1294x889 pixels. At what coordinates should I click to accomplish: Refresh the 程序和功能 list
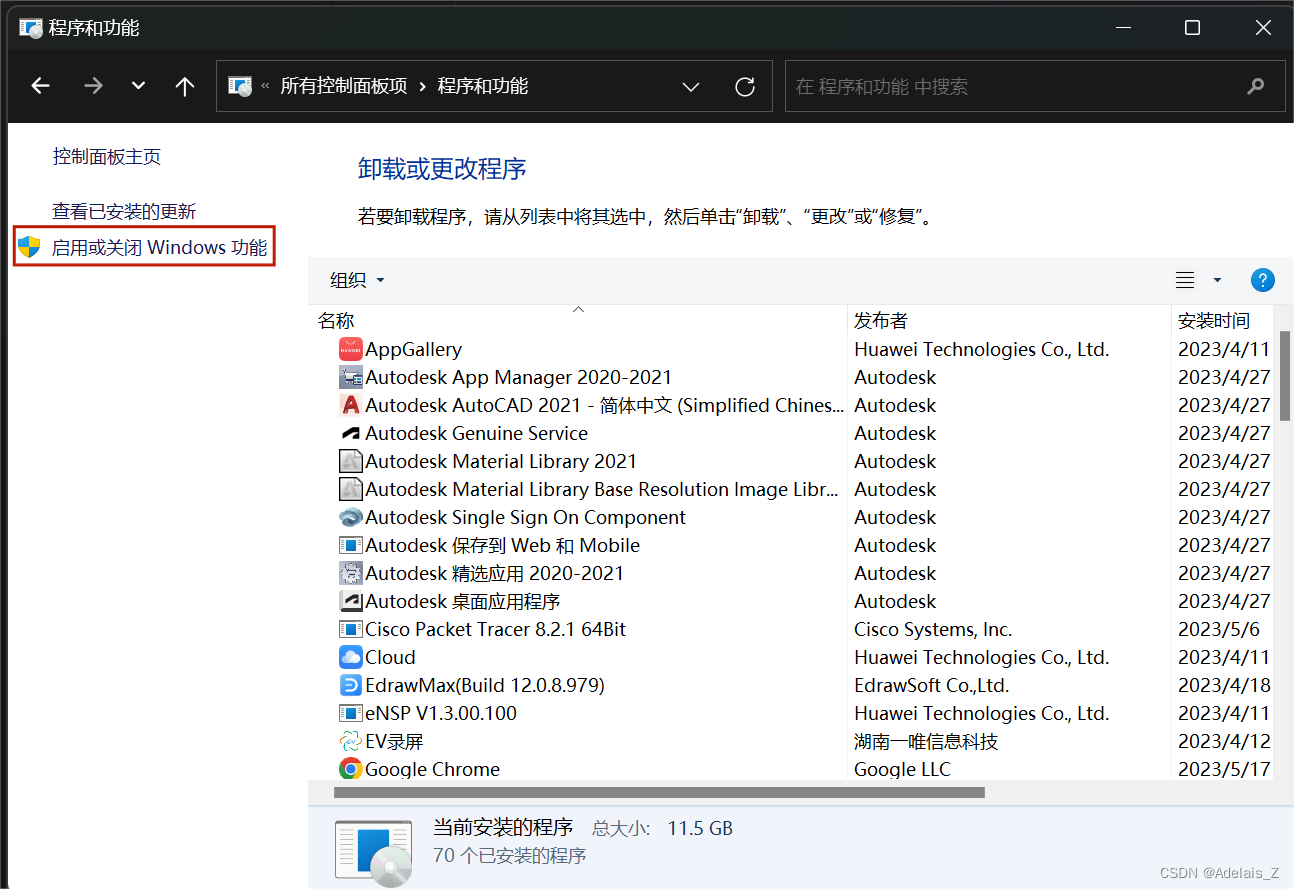[745, 87]
